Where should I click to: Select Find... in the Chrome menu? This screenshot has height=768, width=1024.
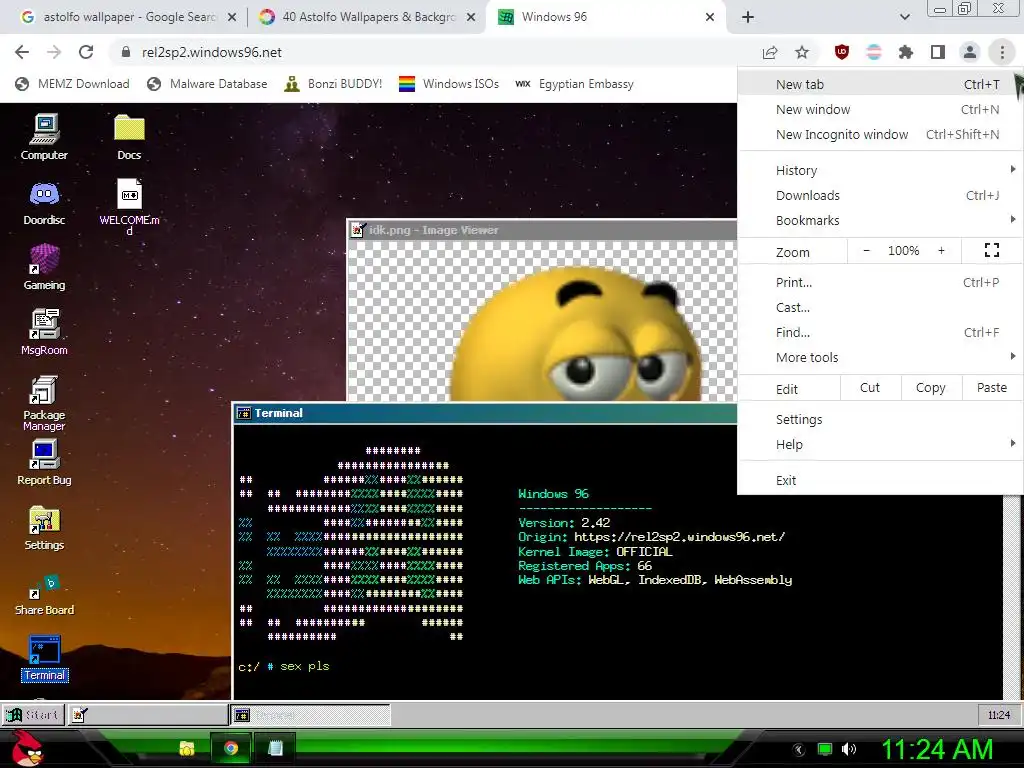tap(880, 332)
